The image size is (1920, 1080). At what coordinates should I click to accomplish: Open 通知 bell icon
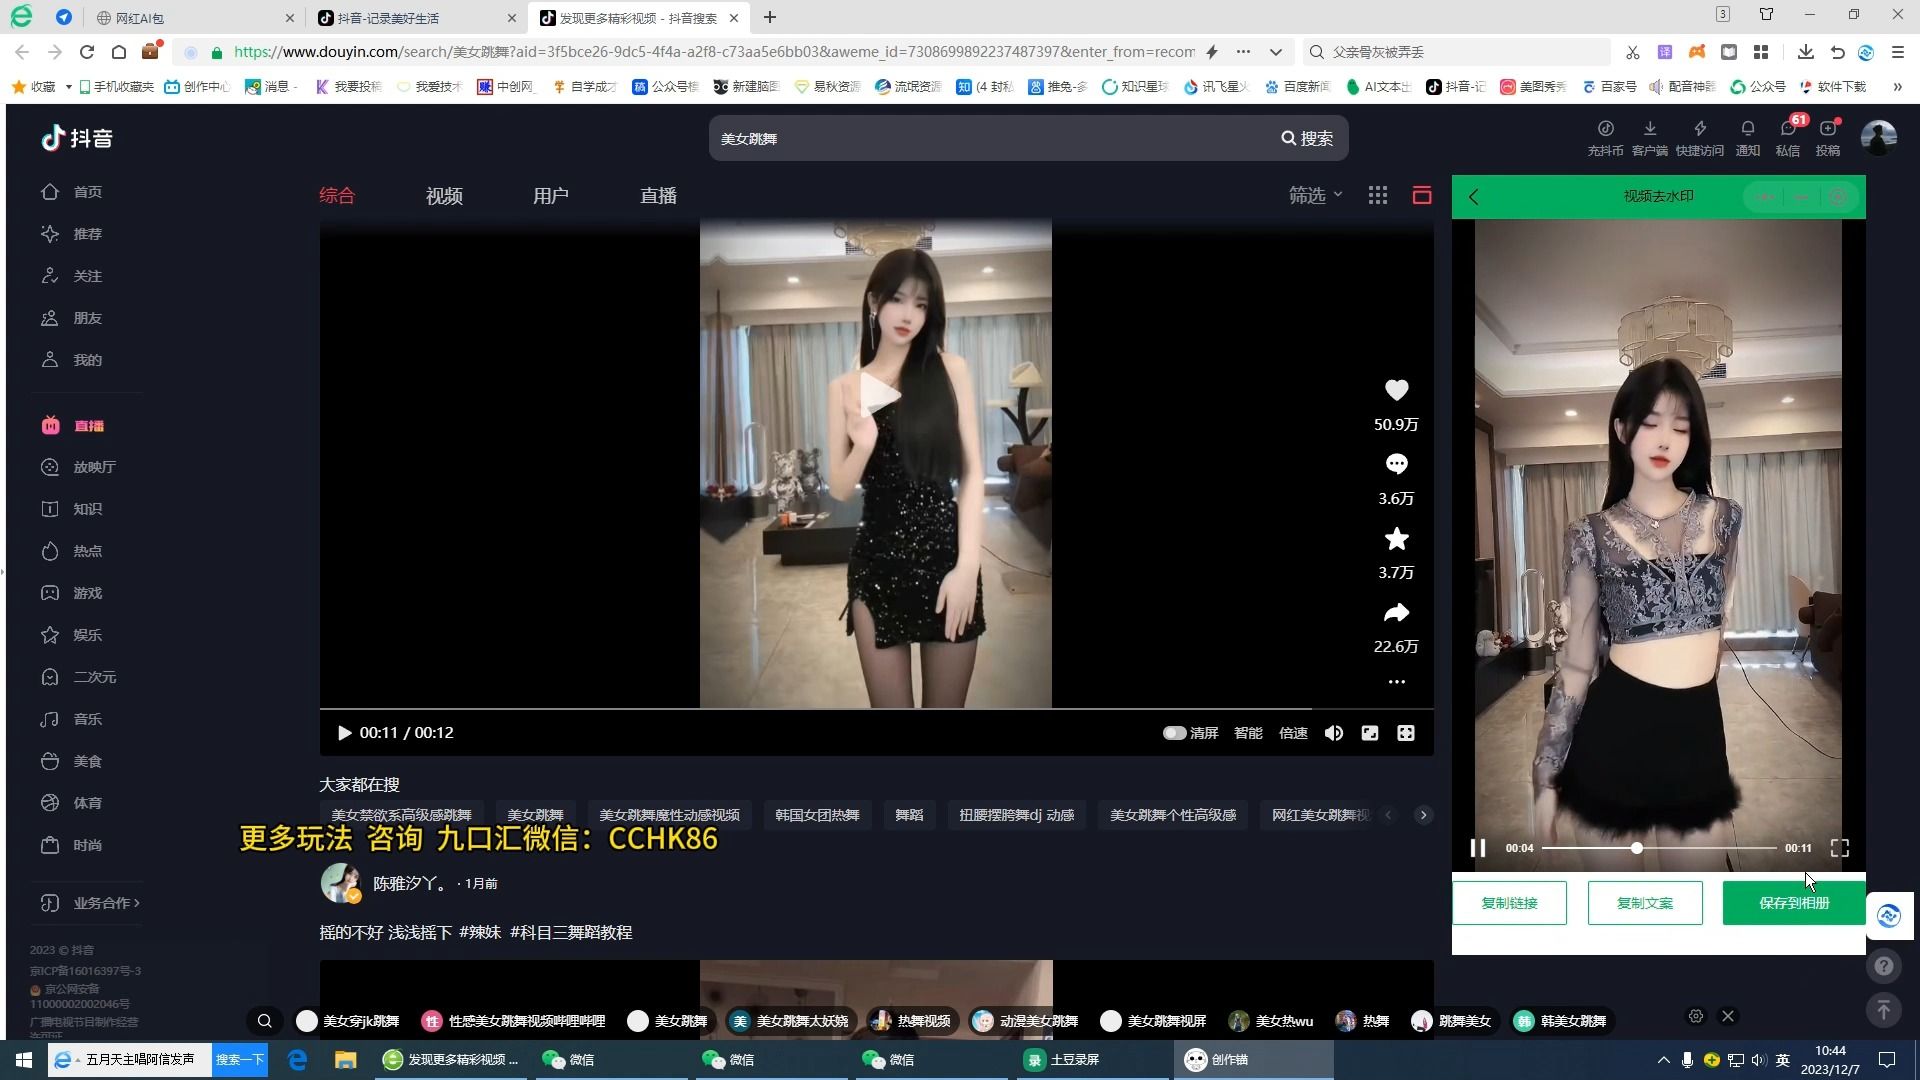point(1747,138)
